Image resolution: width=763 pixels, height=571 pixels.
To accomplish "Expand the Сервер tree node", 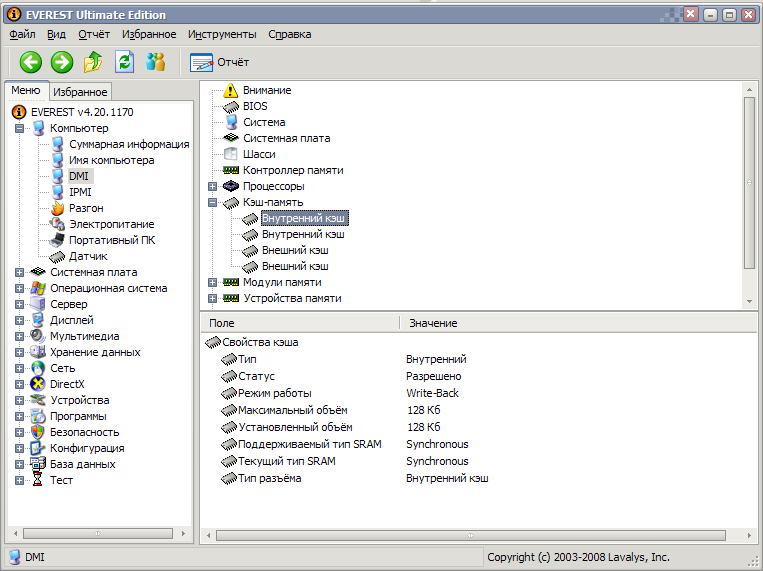I will (x=19, y=305).
